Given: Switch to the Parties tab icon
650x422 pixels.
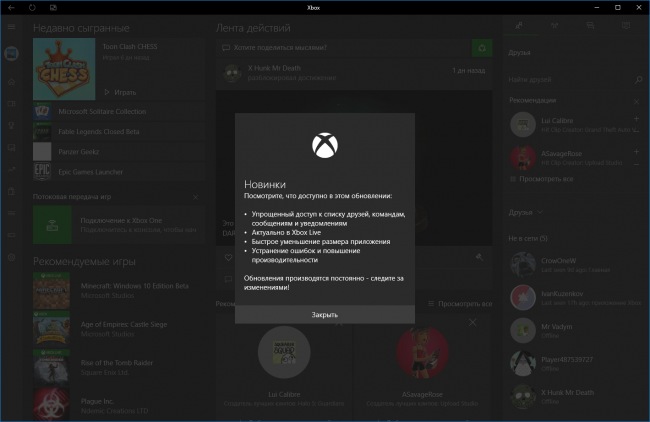Looking at the screenshot, I should click(554, 26).
